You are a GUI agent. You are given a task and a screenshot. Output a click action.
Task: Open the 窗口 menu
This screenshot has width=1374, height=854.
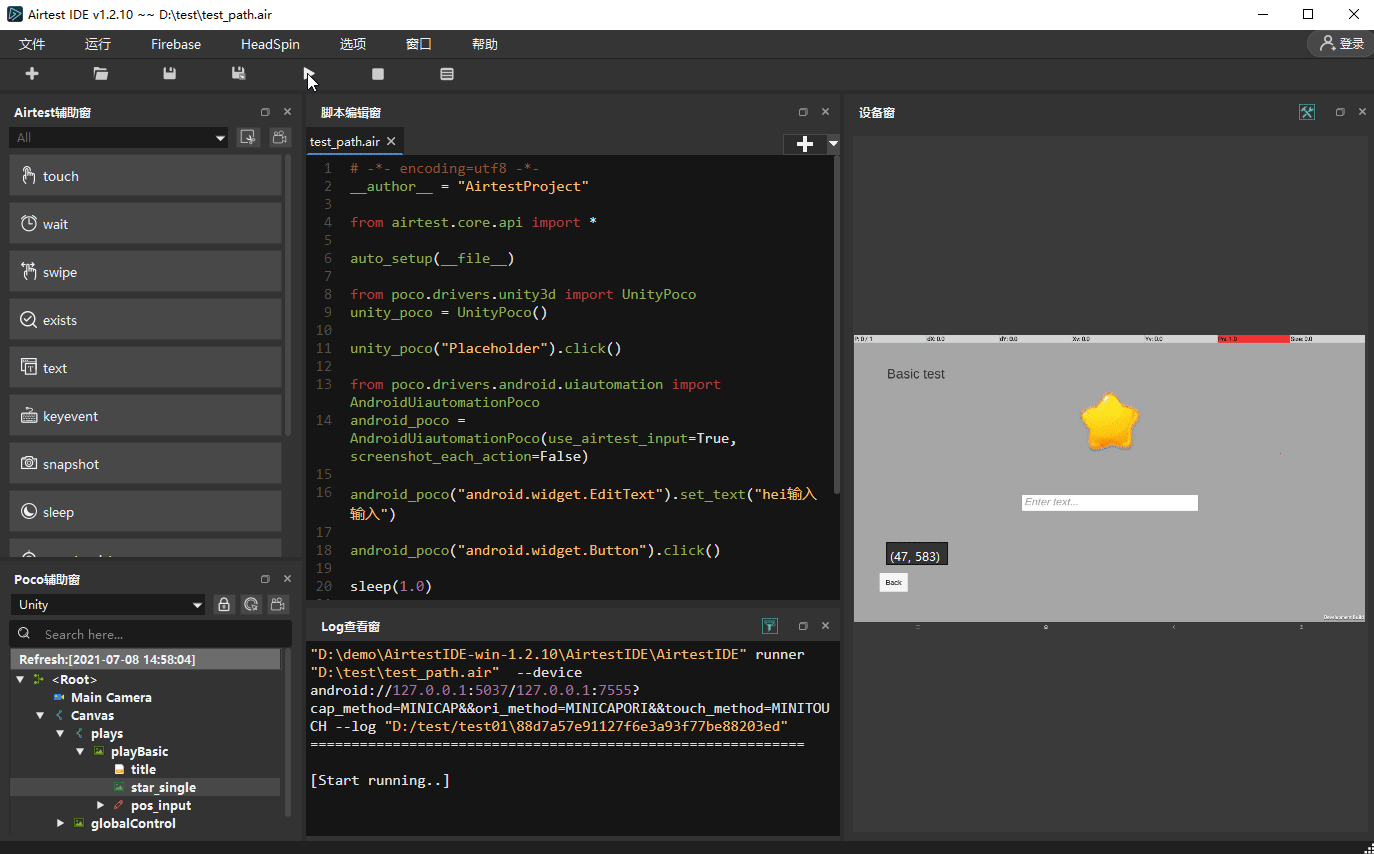coord(419,44)
